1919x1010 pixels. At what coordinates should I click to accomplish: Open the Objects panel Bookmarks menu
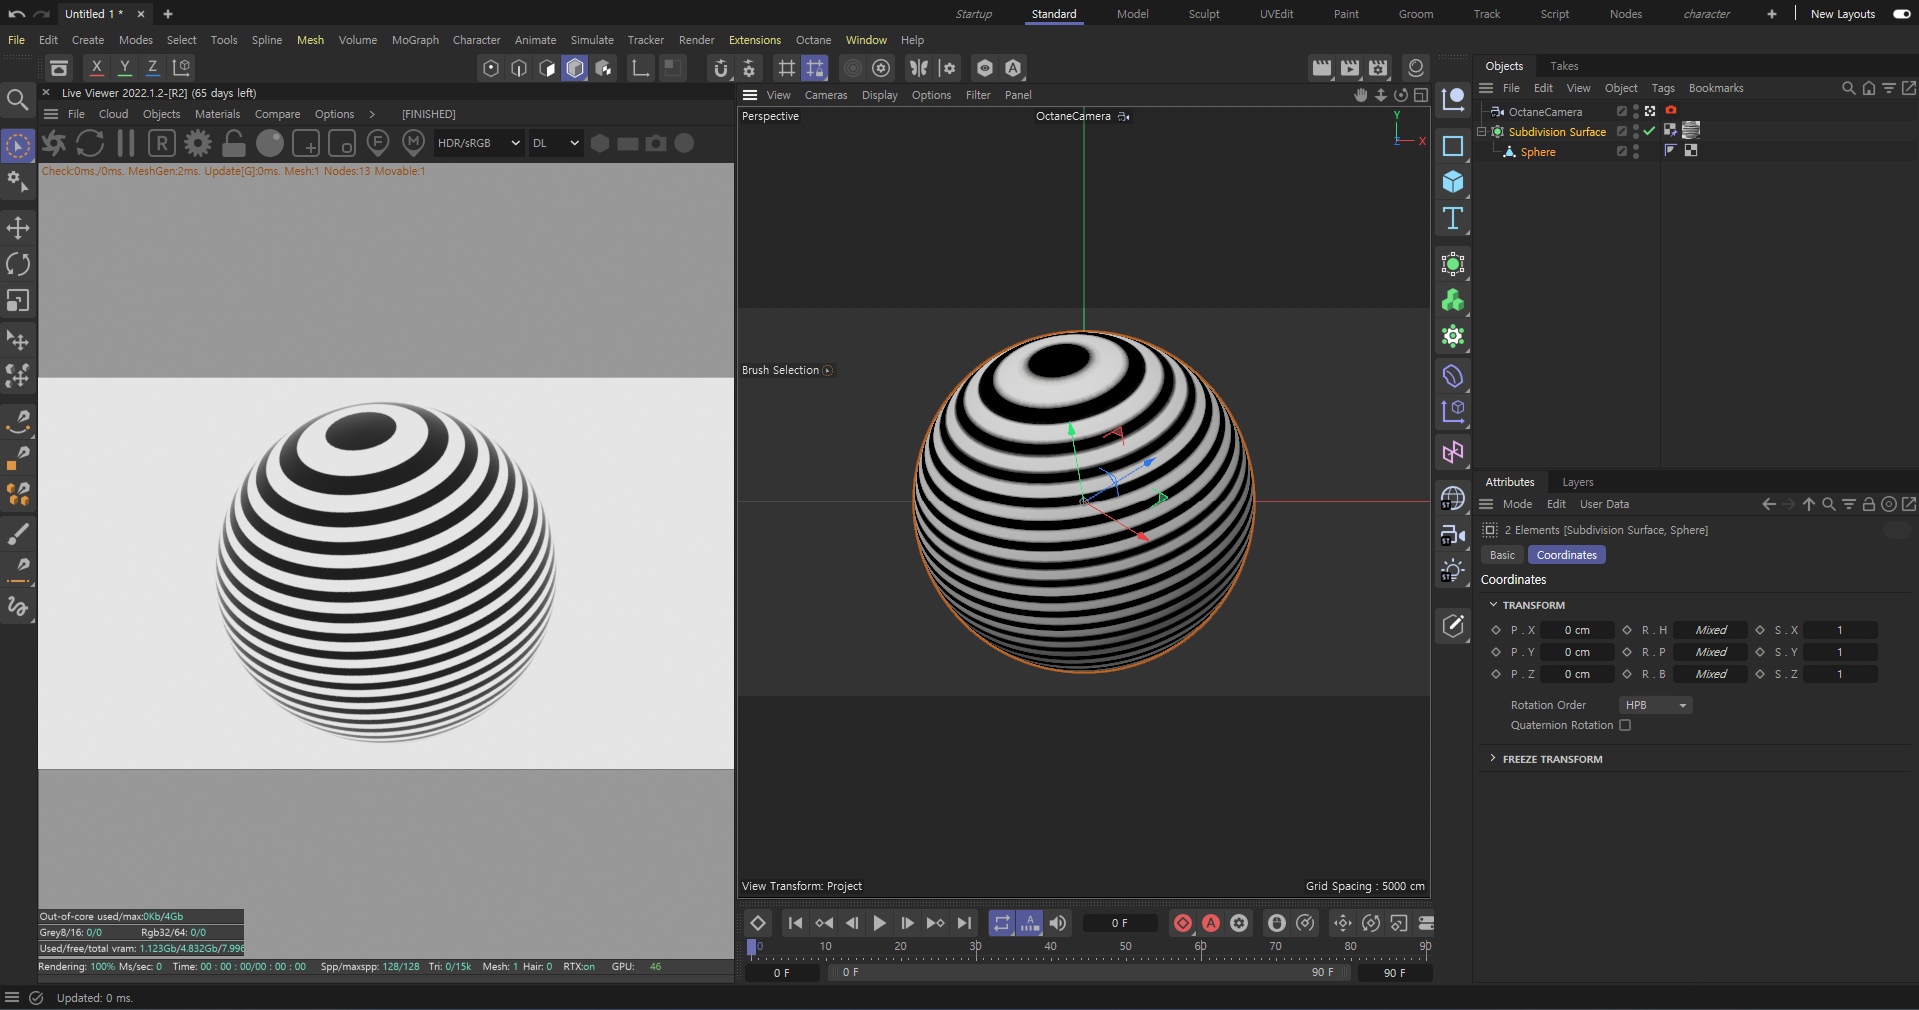click(x=1716, y=88)
